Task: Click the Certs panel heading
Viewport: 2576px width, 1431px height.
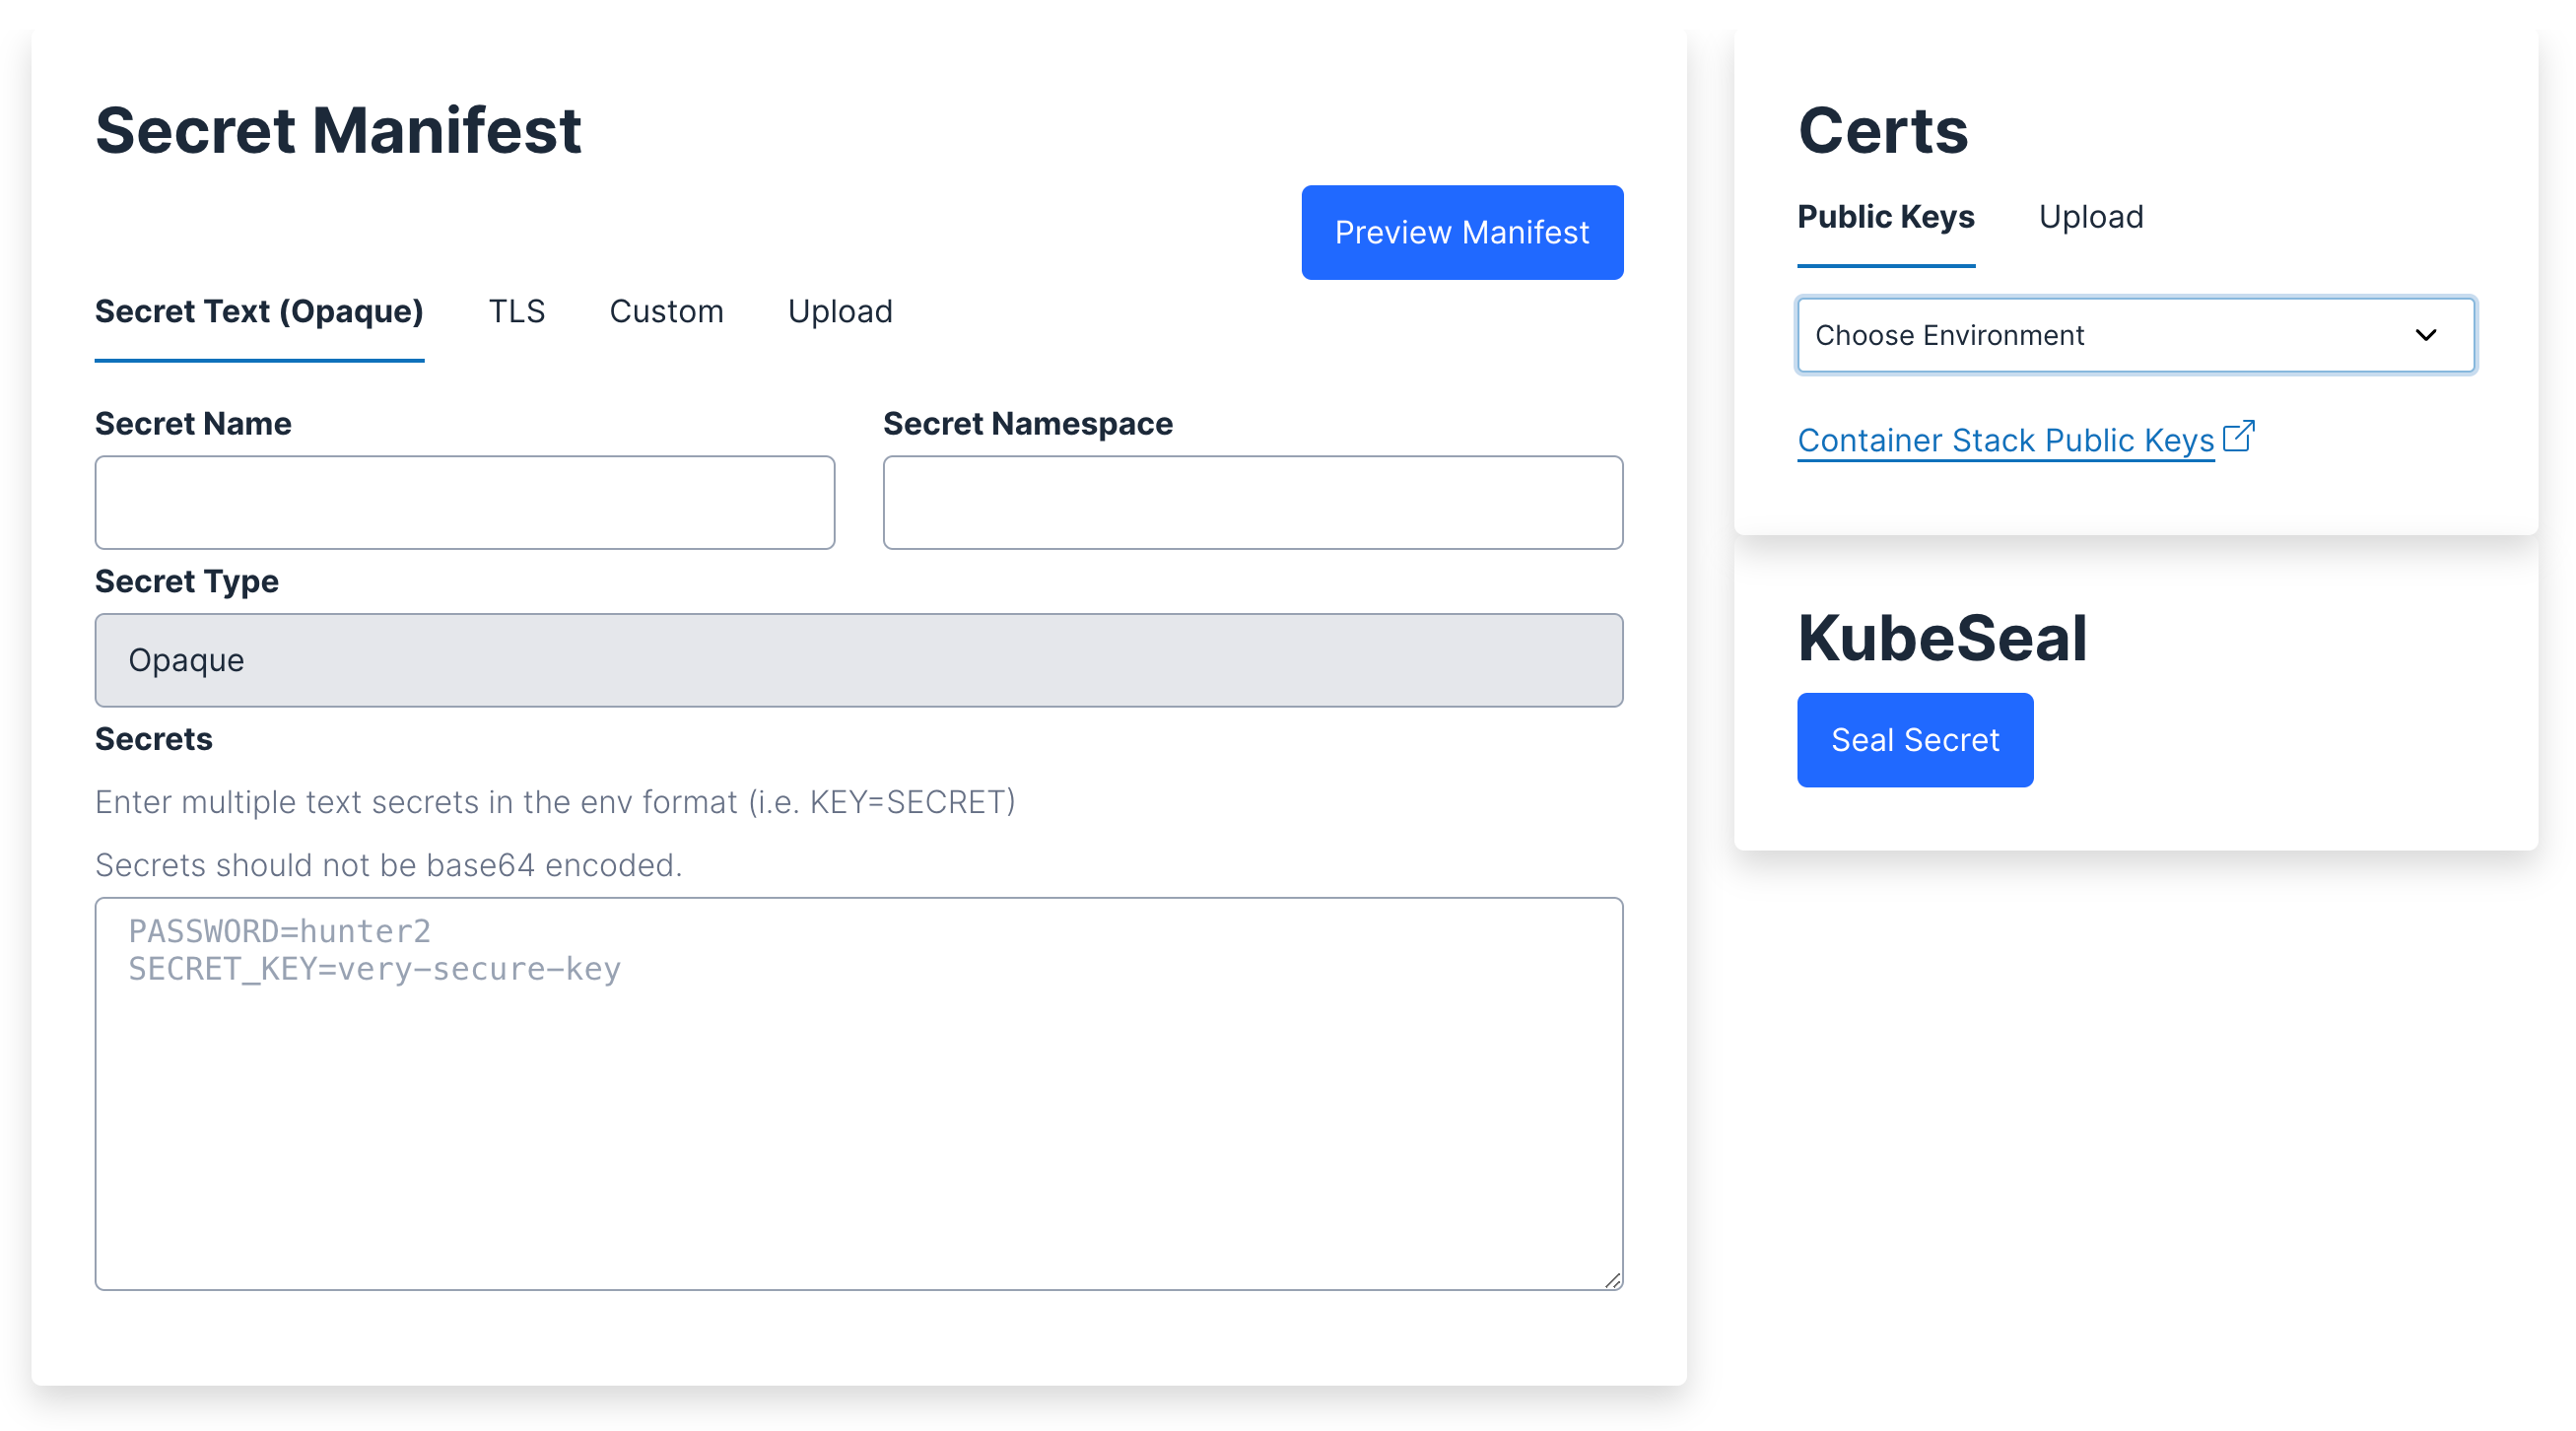Action: pyautogui.click(x=1883, y=130)
